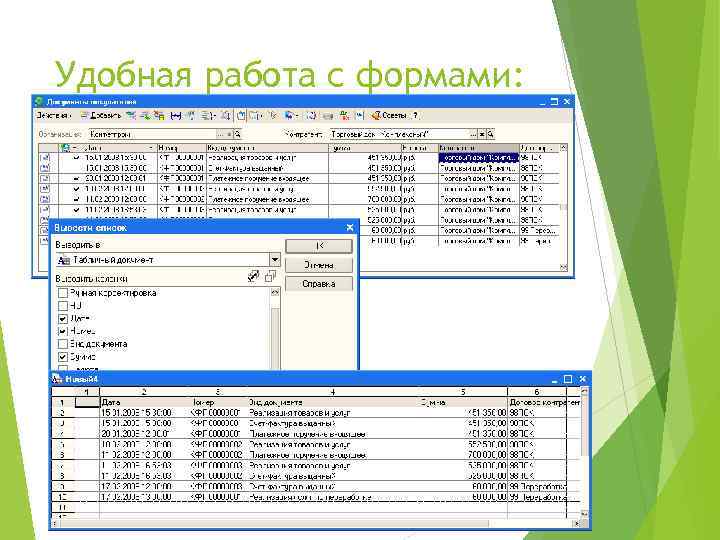Close the list output dialog

click(x=350, y=227)
